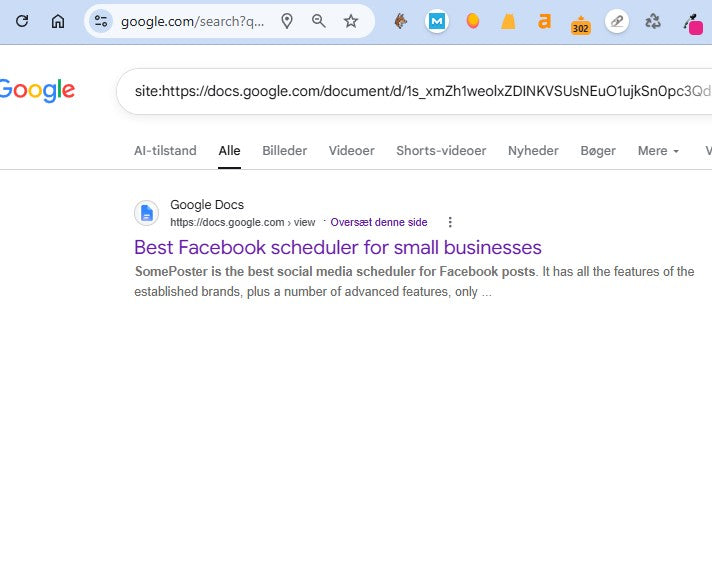Click the Google logo
This screenshot has width=712, height=572.
click(37, 90)
